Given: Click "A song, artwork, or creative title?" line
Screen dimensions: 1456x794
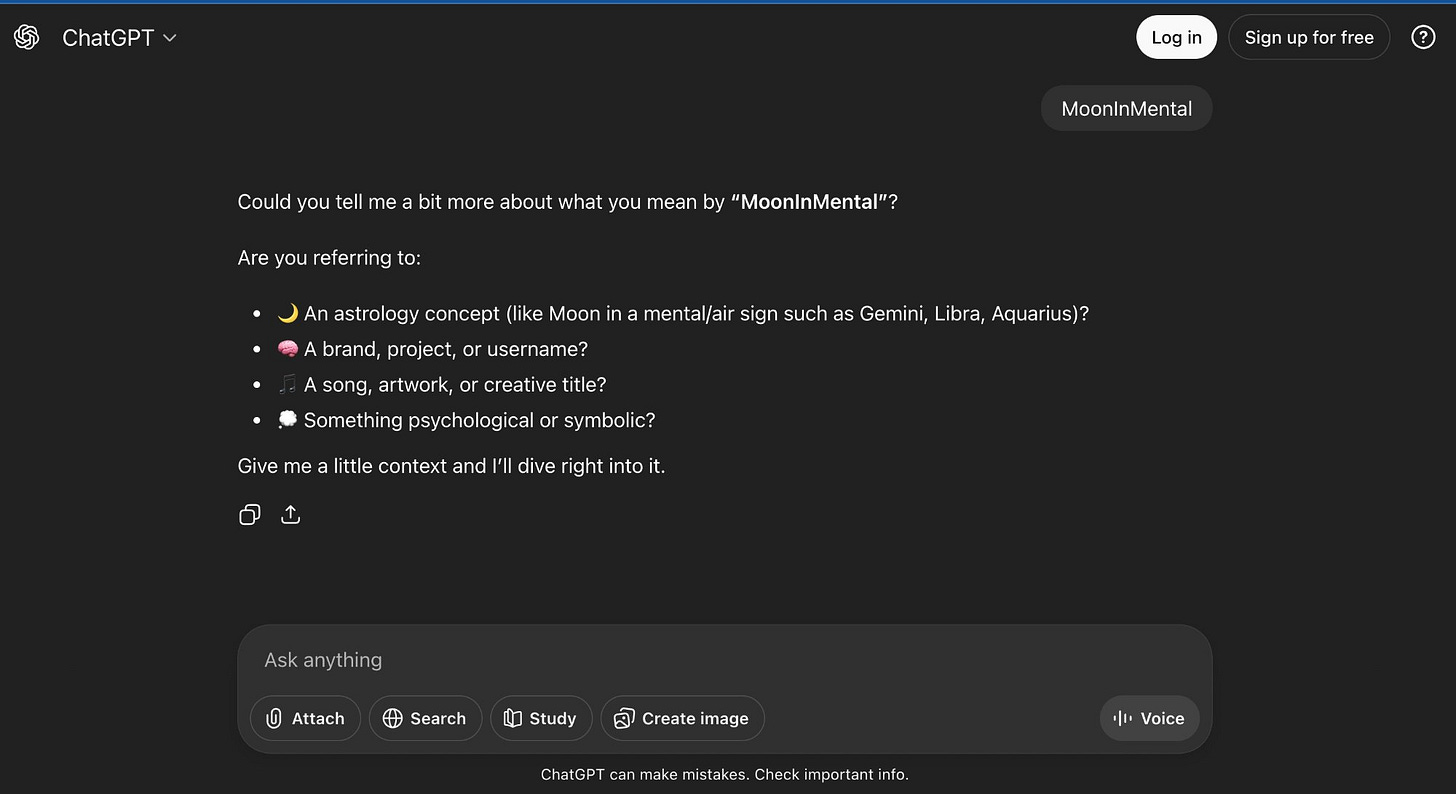Looking at the screenshot, I should point(442,385).
